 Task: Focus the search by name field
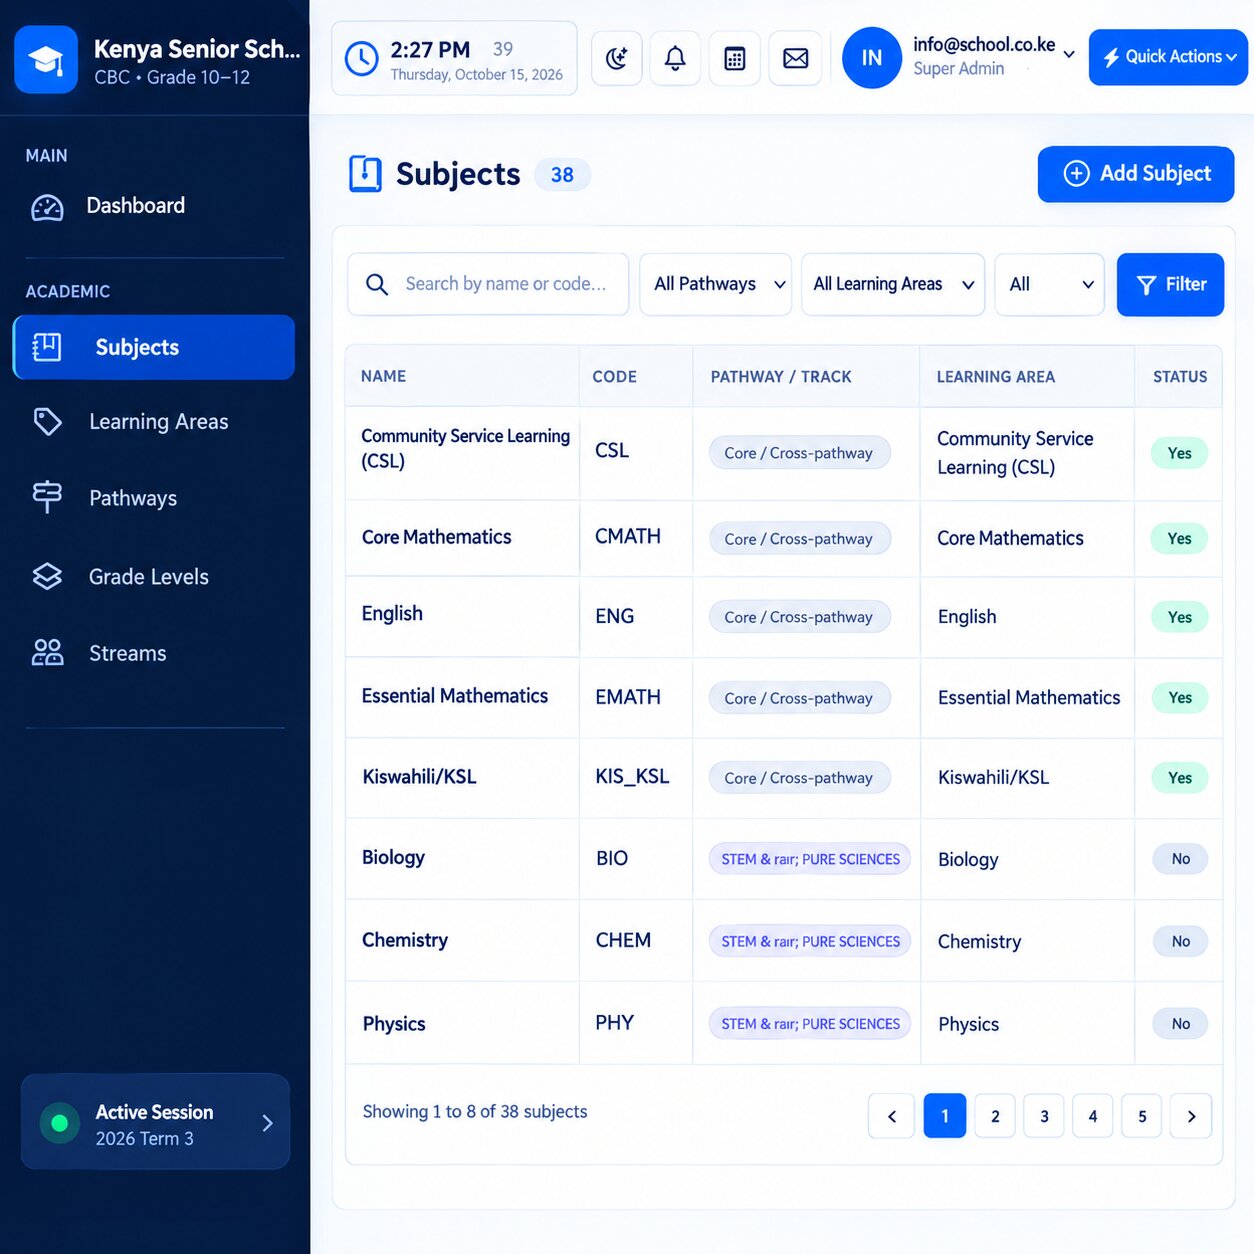(488, 284)
